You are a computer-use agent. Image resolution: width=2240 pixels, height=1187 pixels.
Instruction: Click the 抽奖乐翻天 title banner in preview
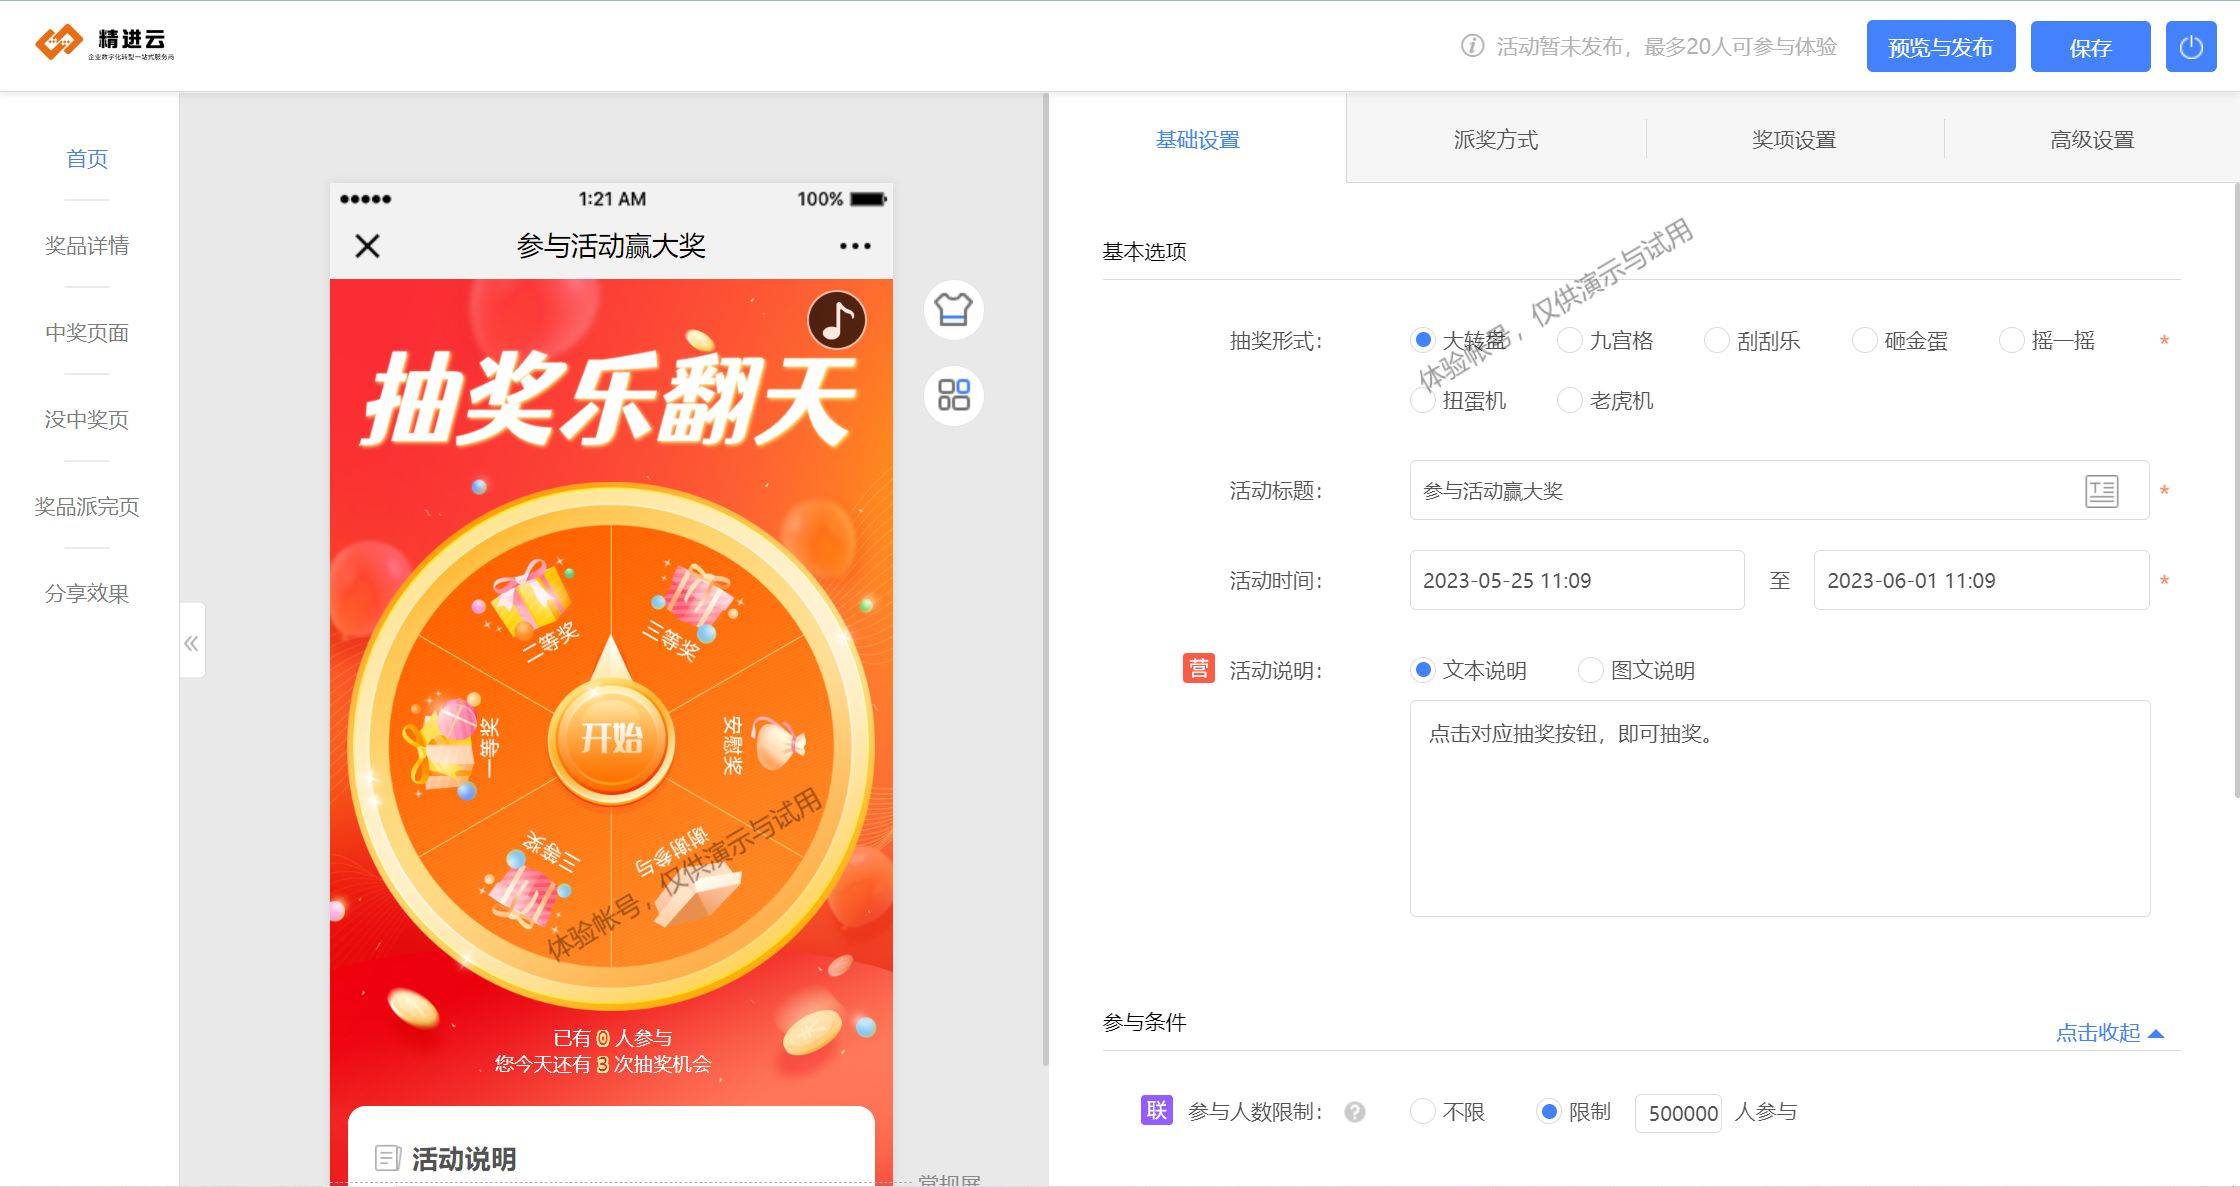click(609, 400)
